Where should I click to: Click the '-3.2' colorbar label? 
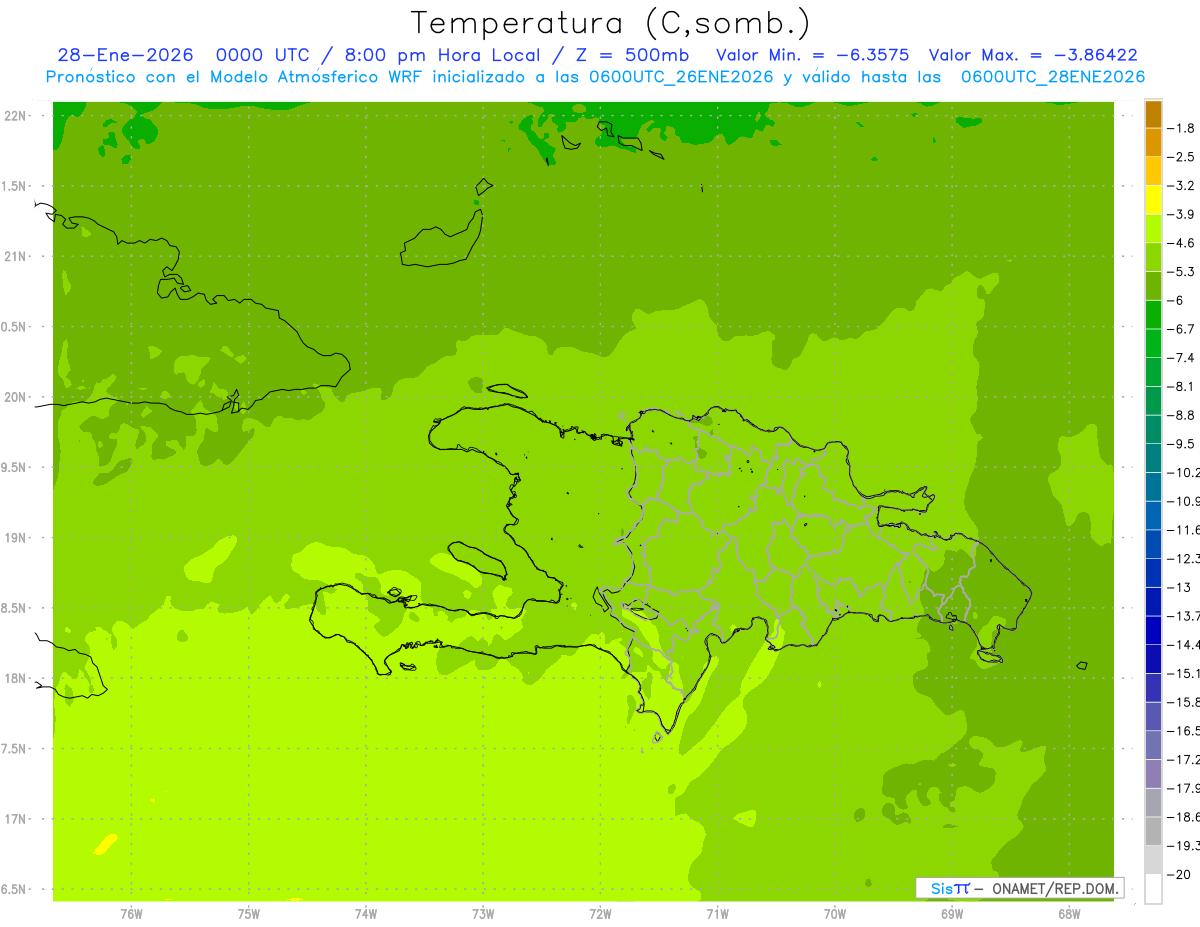pyautogui.click(x=1181, y=185)
